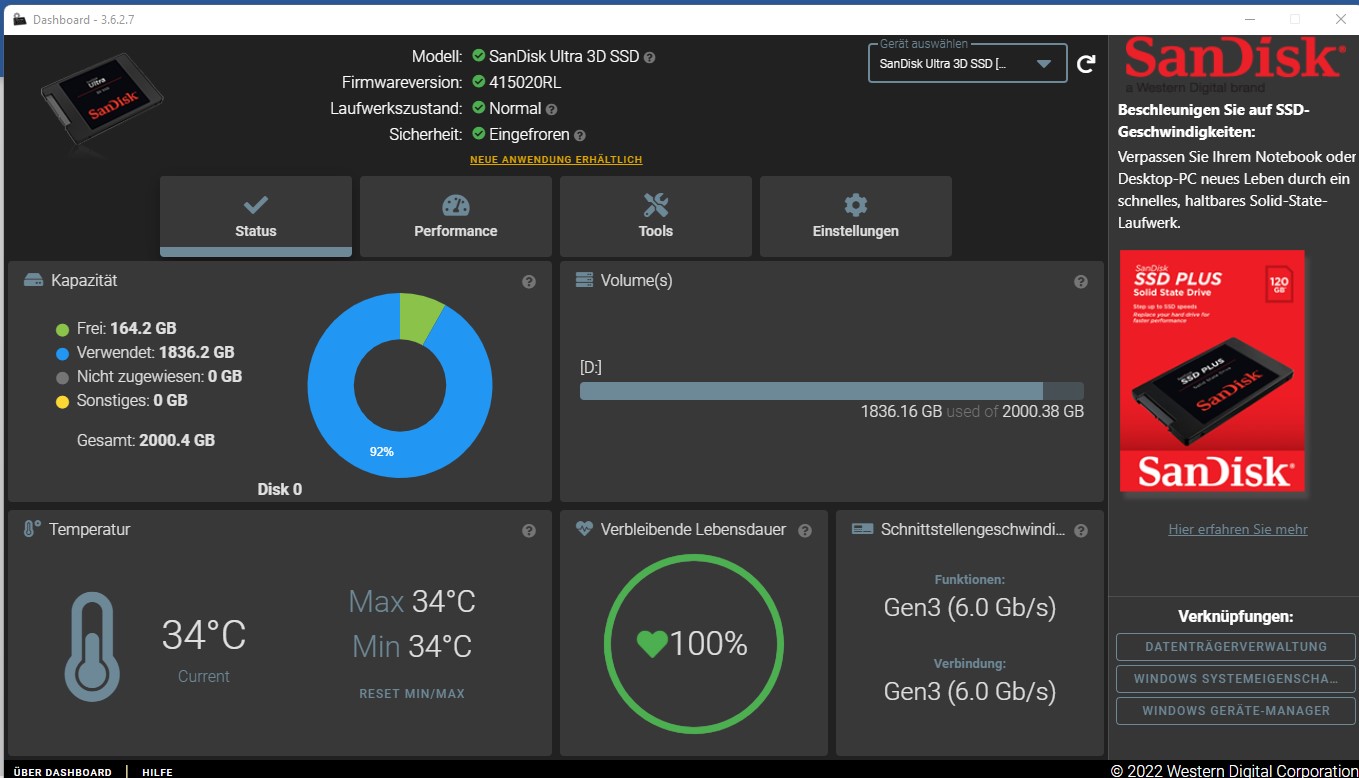Click the green Frei legend dot
Viewport: 1359px width, 778px height.
62,329
